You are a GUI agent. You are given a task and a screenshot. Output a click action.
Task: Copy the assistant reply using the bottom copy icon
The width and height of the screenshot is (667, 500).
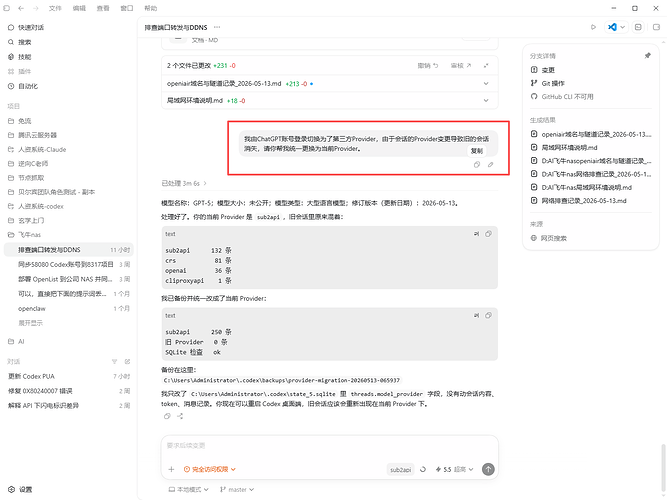tap(167, 416)
